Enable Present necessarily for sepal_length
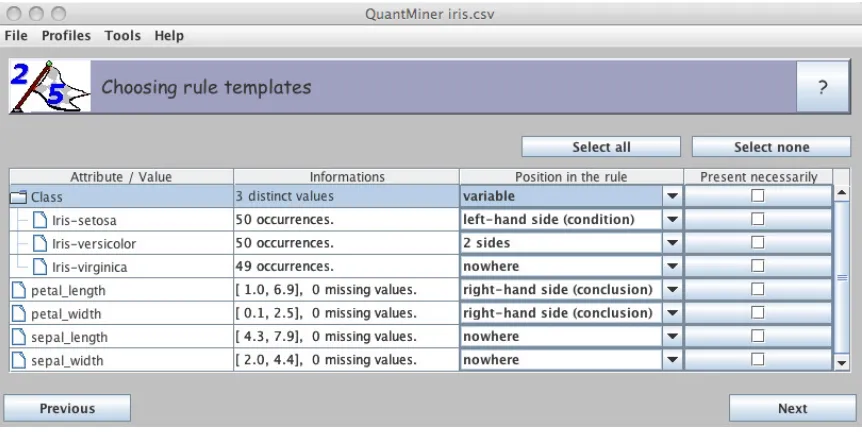Image resolution: width=862 pixels, height=436 pixels. [x=758, y=336]
